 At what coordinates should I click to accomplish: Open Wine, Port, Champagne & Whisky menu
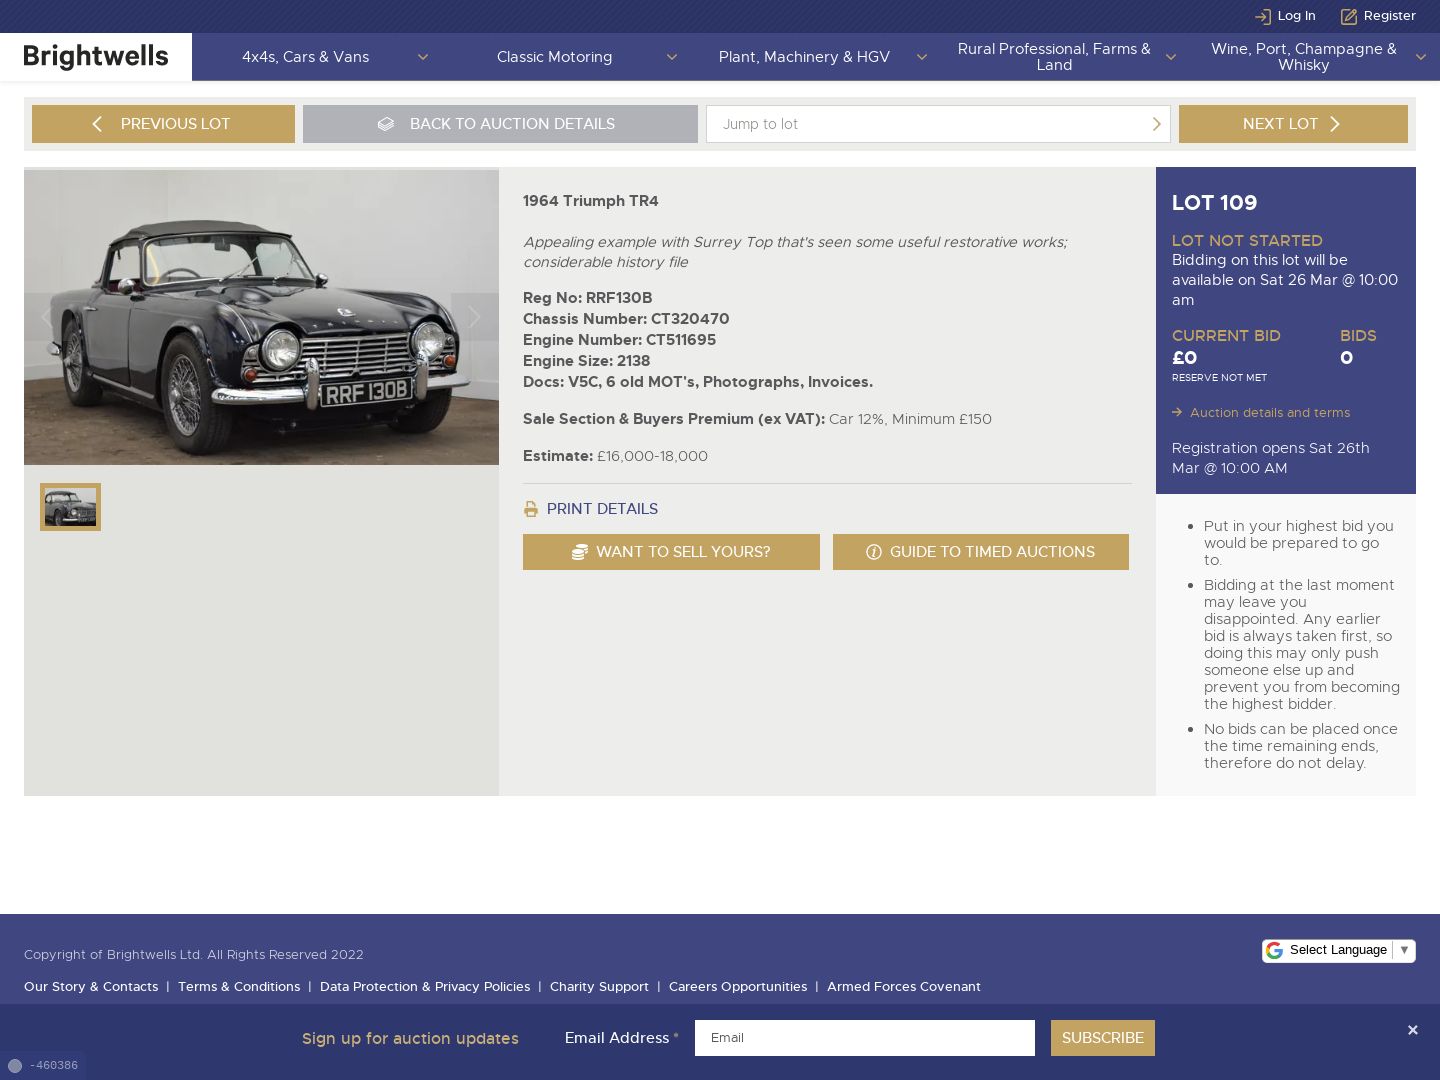[x=1304, y=57]
